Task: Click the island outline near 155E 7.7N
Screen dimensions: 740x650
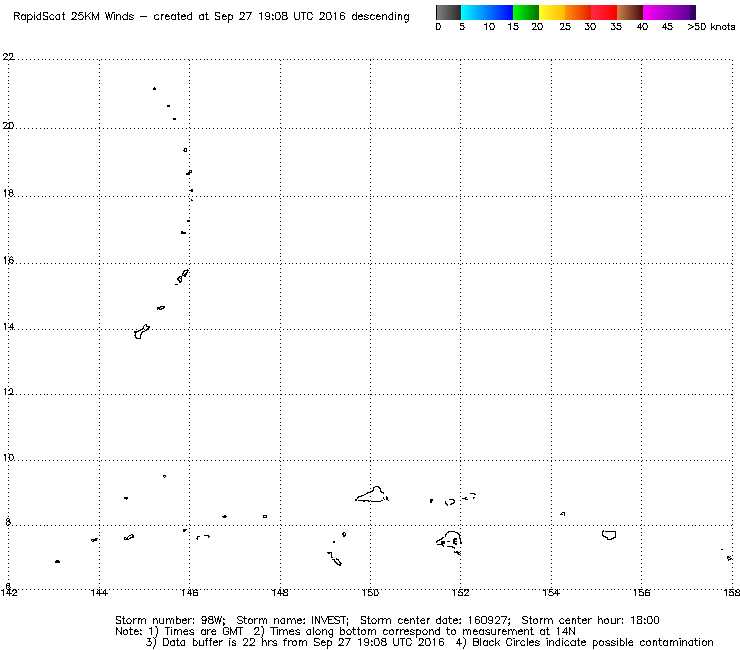Action: [x=609, y=535]
